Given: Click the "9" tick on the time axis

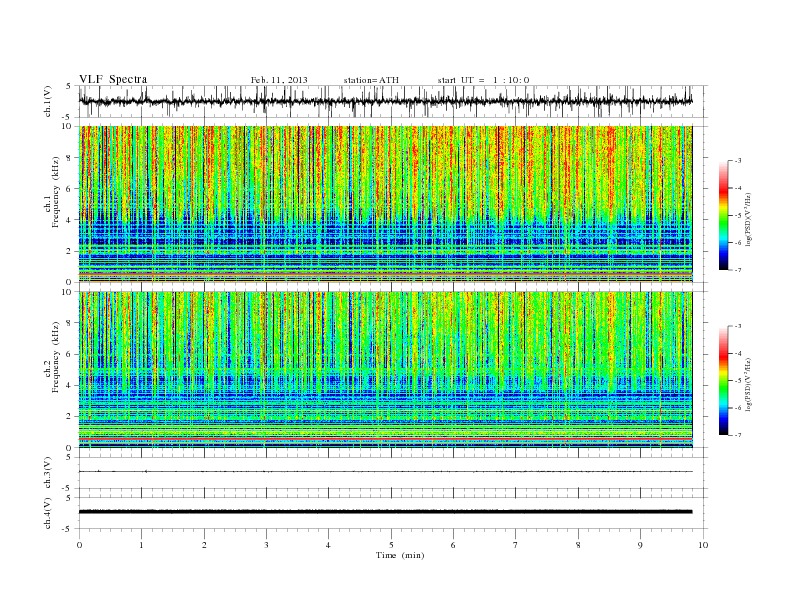Looking at the screenshot, I should pyautogui.click(x=640, y=545).
